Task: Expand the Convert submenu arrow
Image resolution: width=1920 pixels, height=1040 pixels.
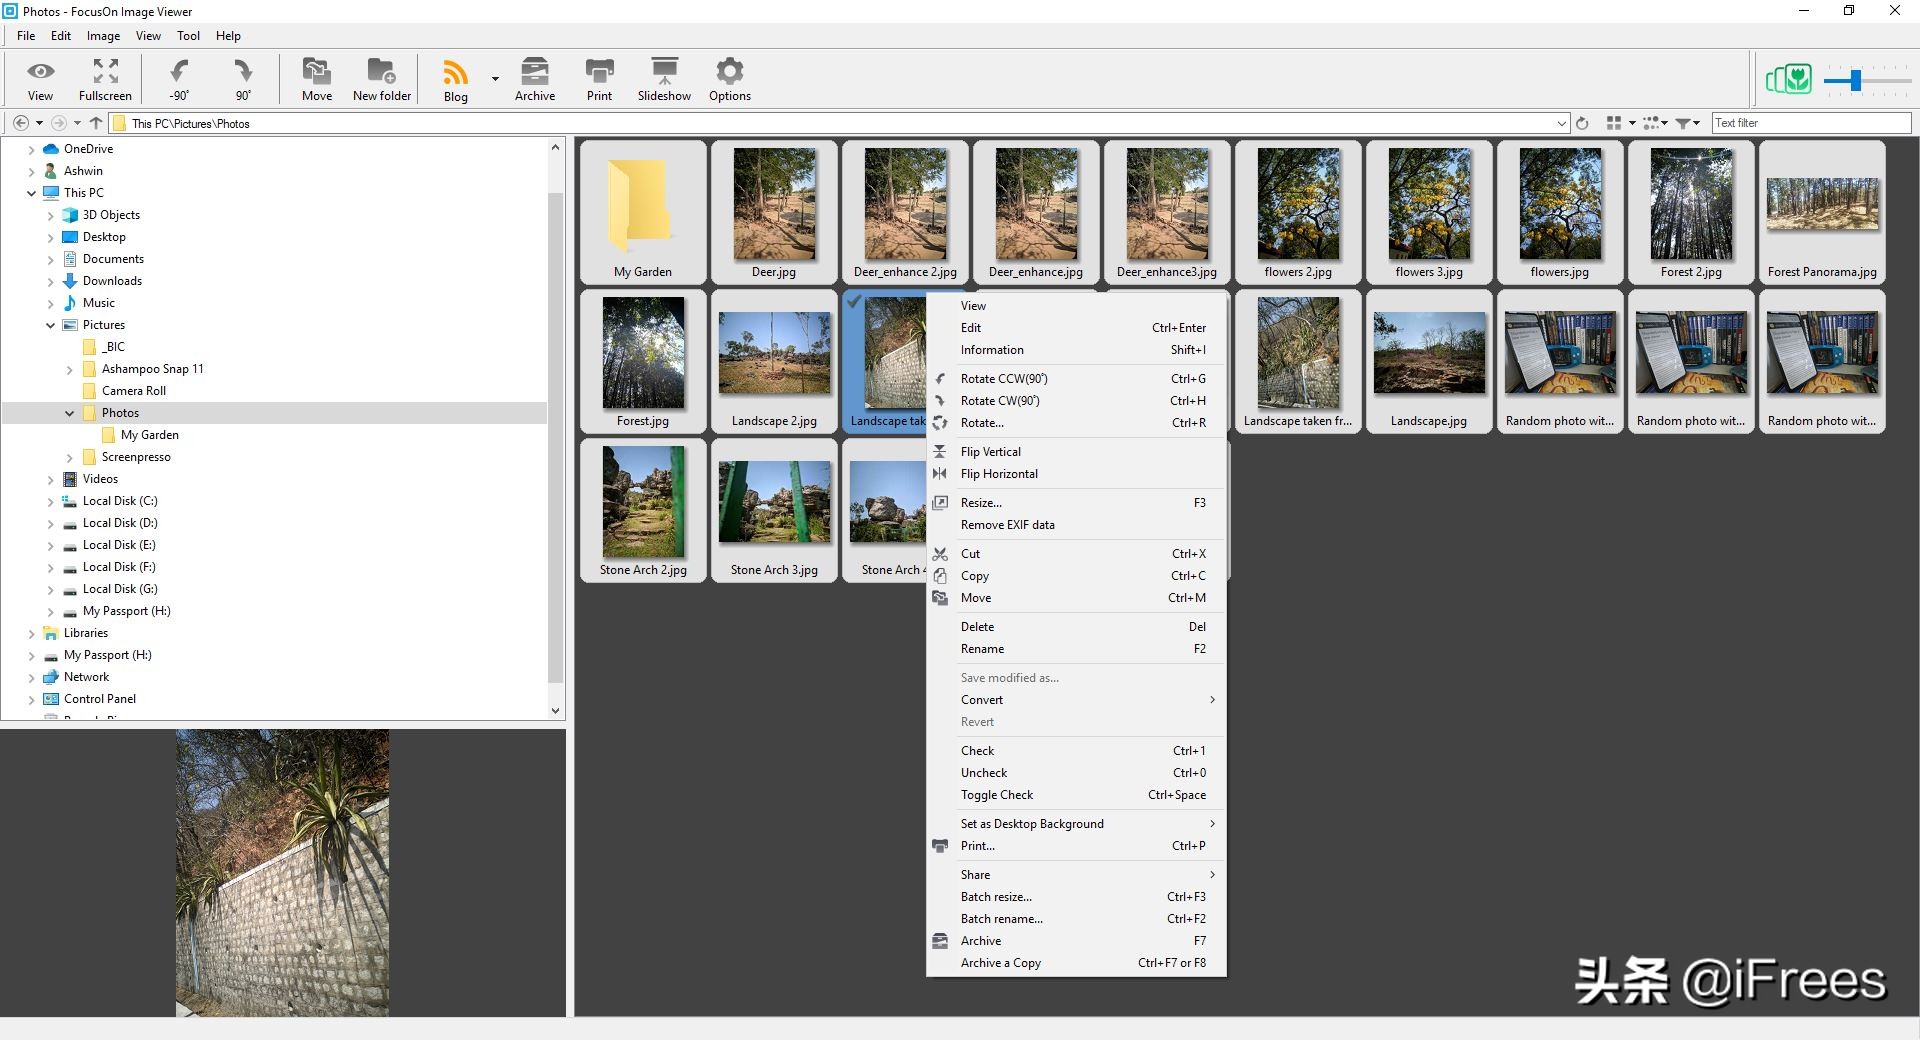Action: (1212, 700)
